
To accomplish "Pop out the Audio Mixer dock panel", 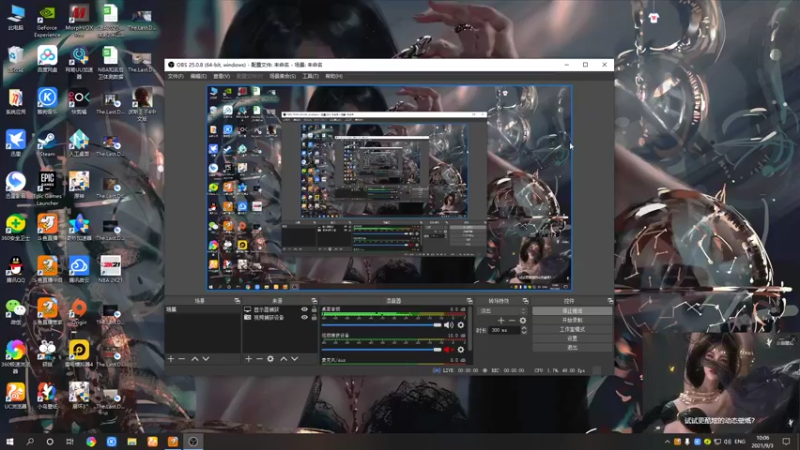I will [469, 301].
